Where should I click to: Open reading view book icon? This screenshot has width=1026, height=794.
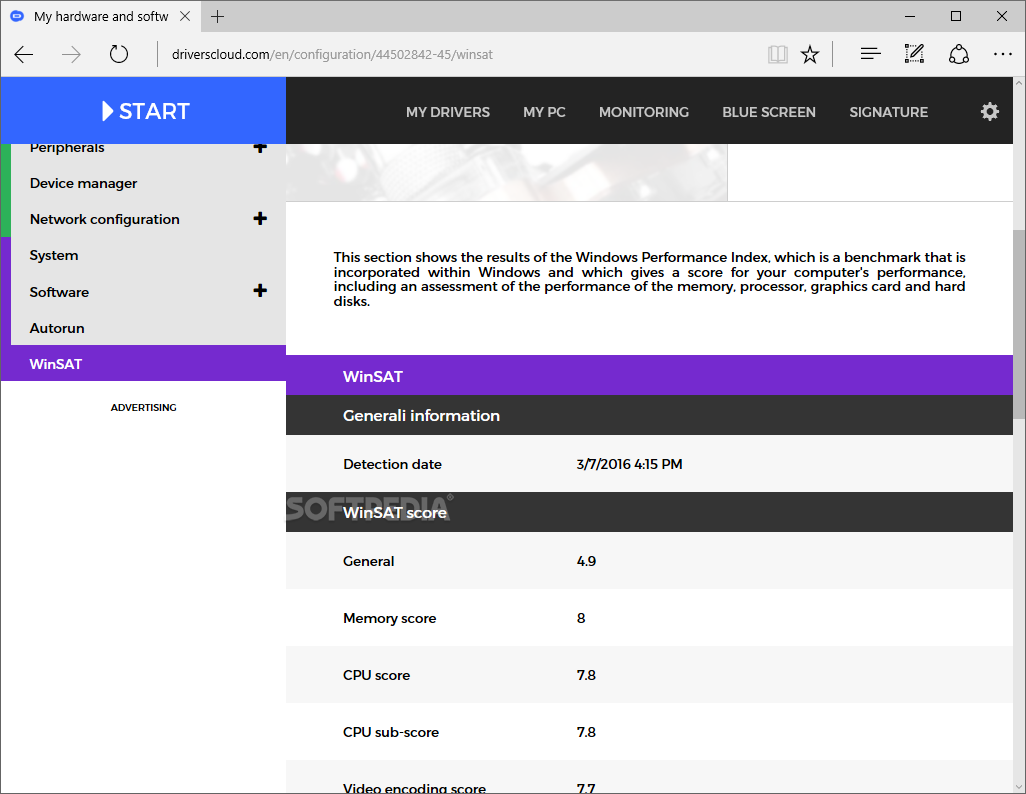777,54
